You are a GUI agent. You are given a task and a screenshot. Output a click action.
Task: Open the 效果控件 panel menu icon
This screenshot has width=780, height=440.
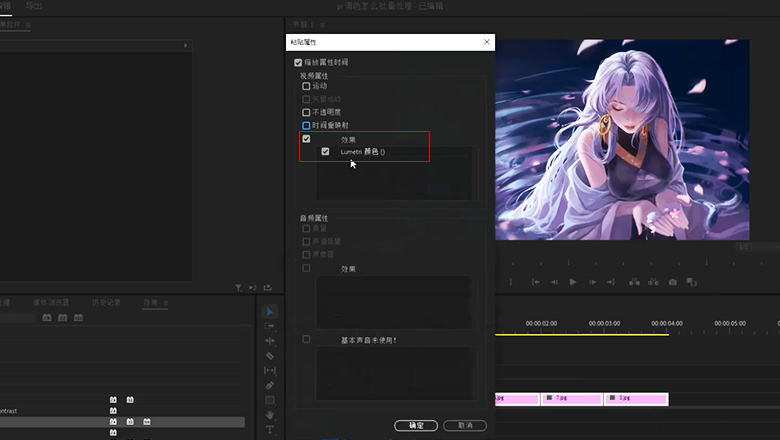pos(28,25)
